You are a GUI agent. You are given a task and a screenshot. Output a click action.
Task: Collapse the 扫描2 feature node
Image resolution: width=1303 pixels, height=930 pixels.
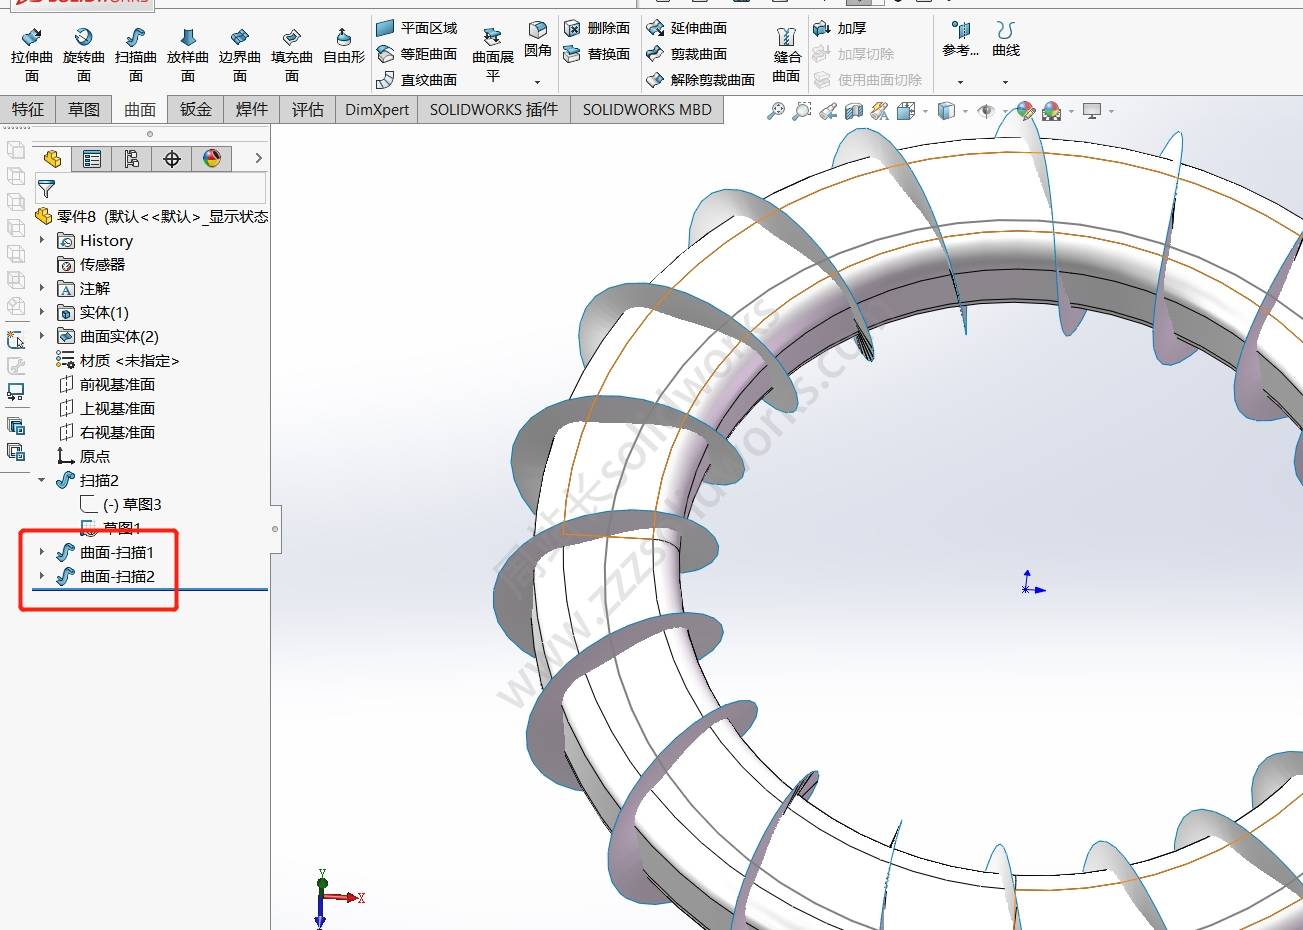pyautogui.click(x=42, y=480)
